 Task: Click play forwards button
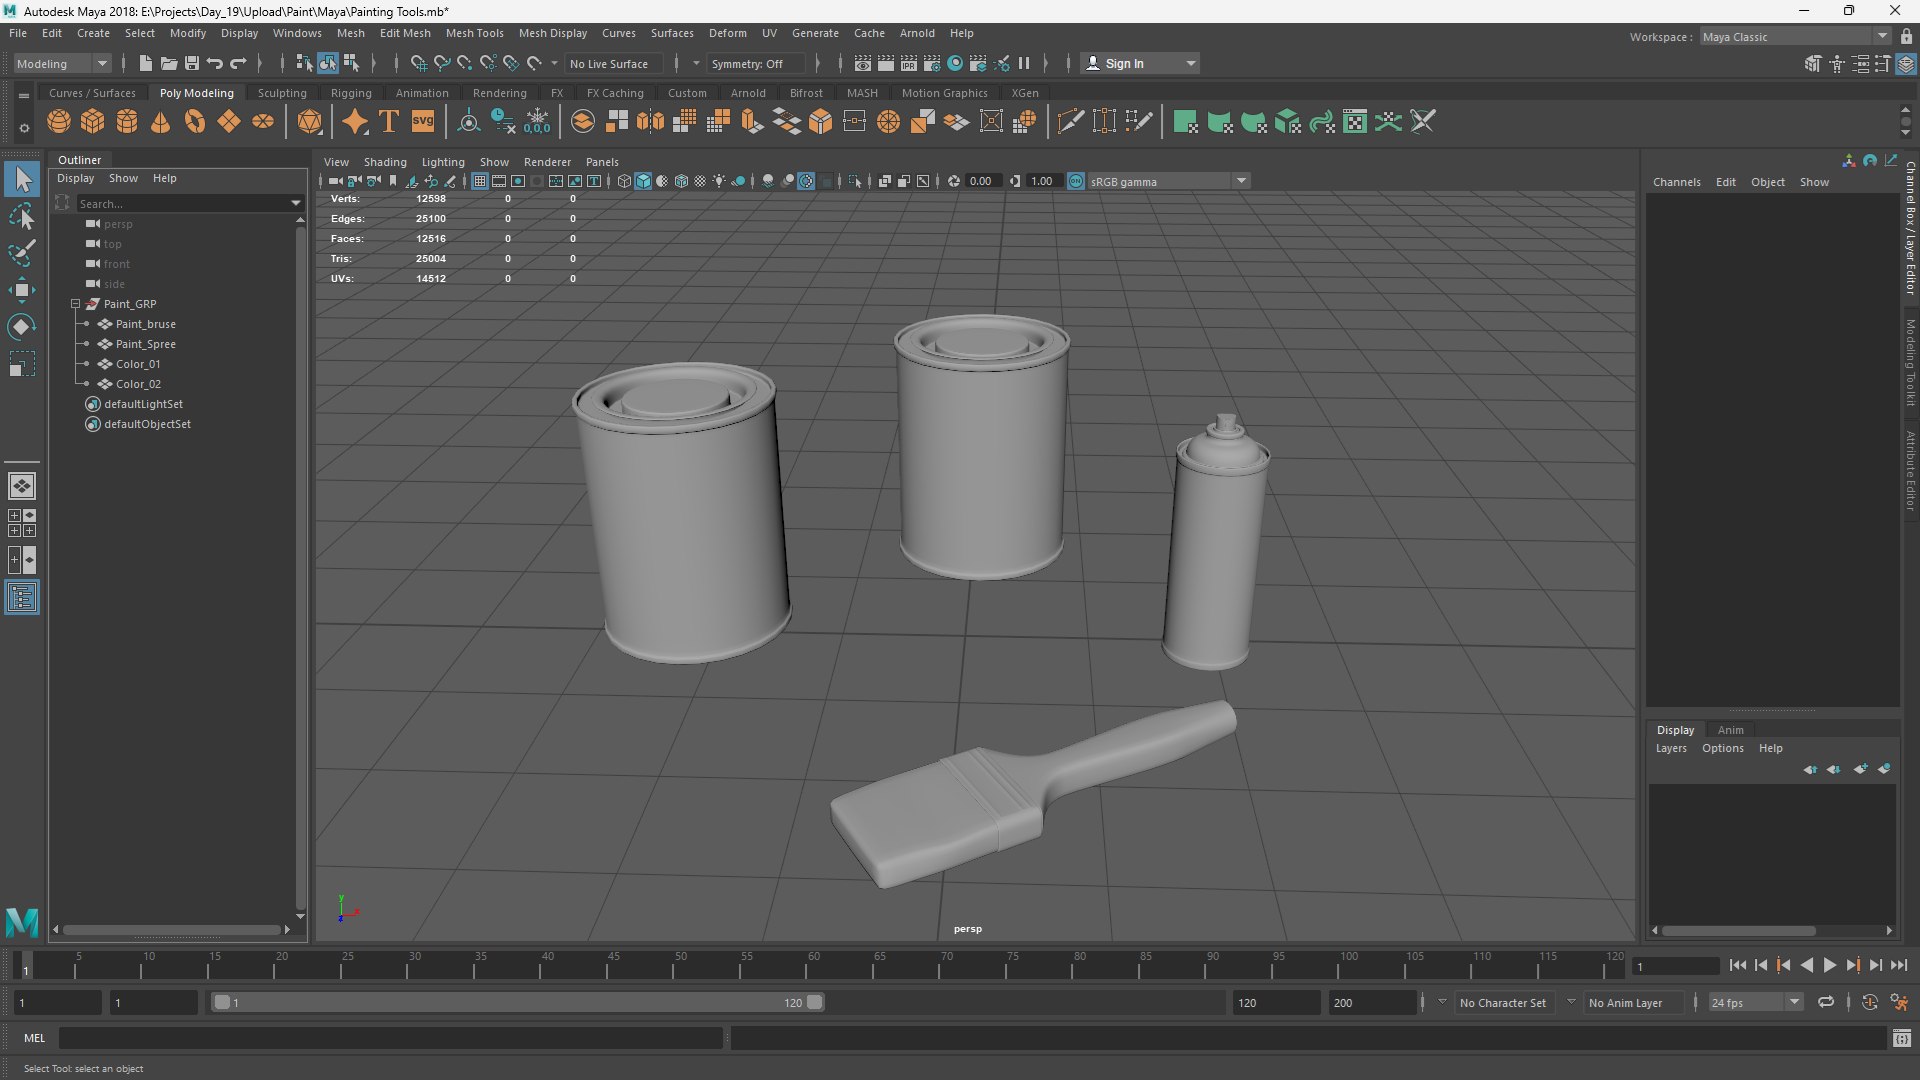click(1829, 965)
